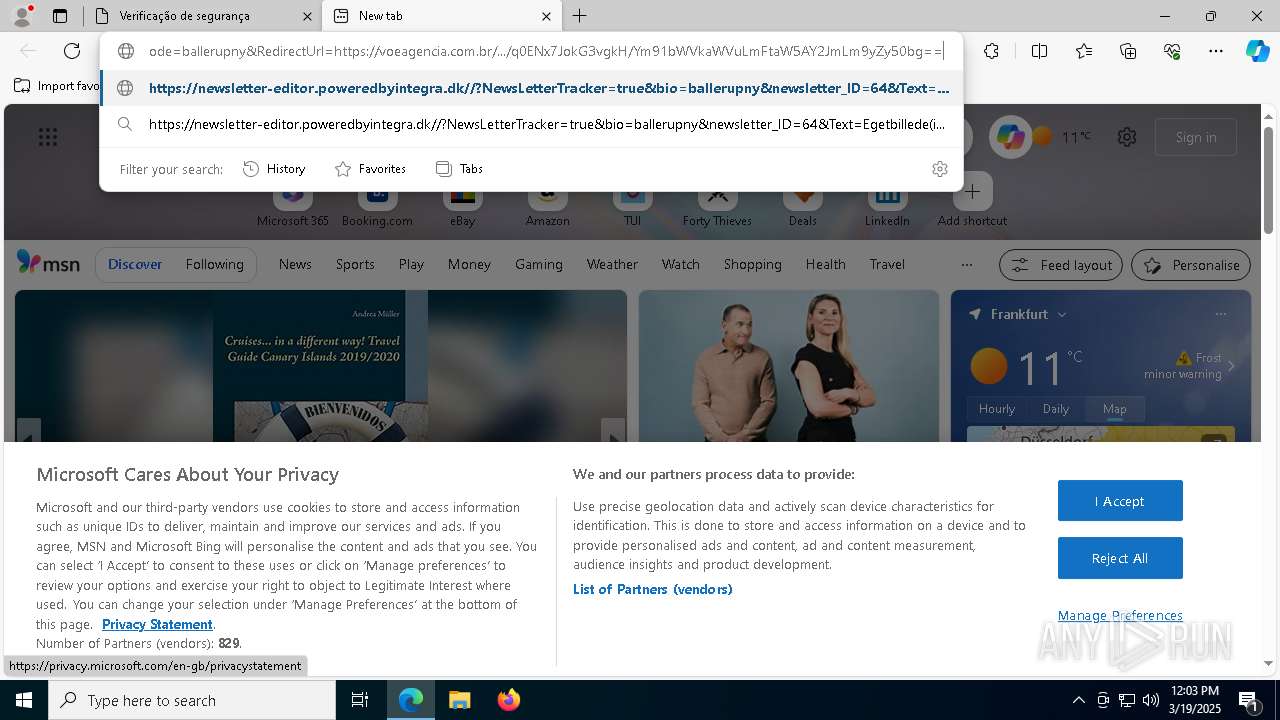Open the Edge profile icon
Viewport: 1280px width, 720px height.
(x=22, y=16)
